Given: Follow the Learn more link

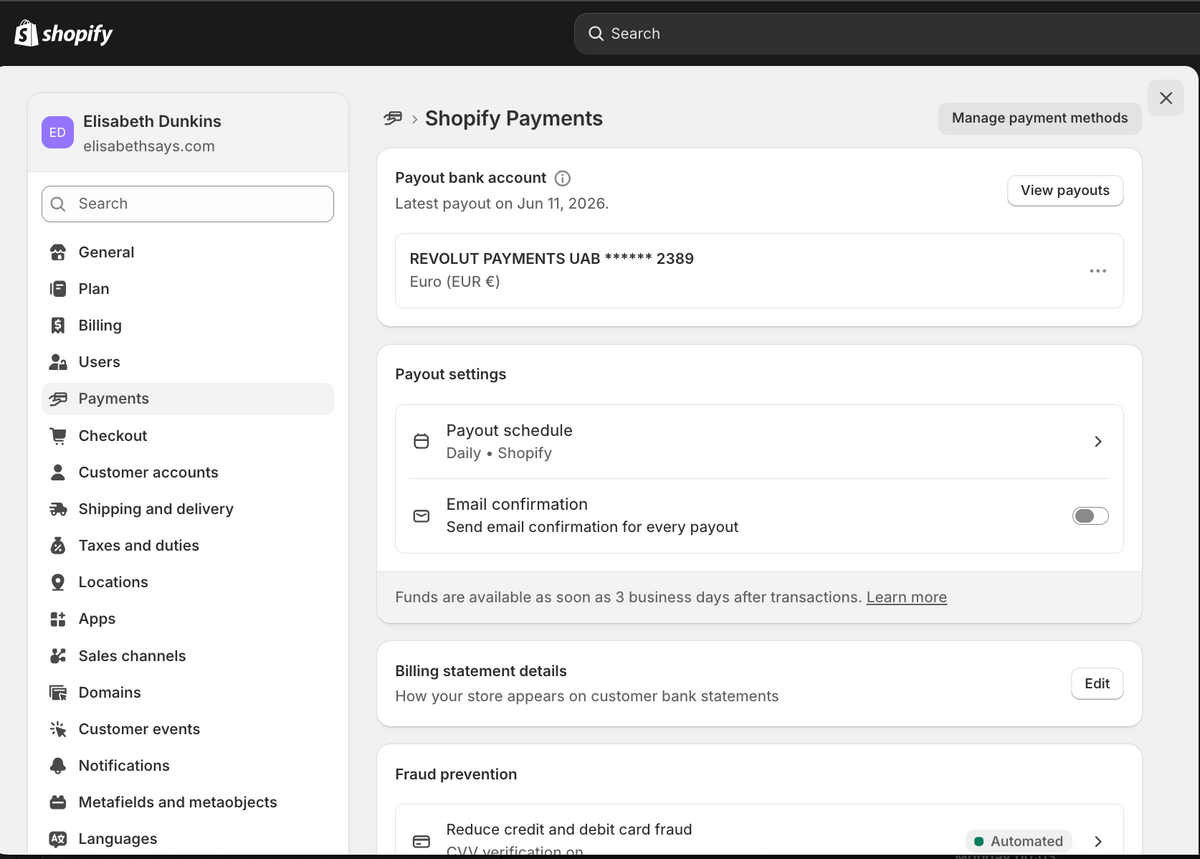Looking at the screenshot, I should (x=906, y=597).
